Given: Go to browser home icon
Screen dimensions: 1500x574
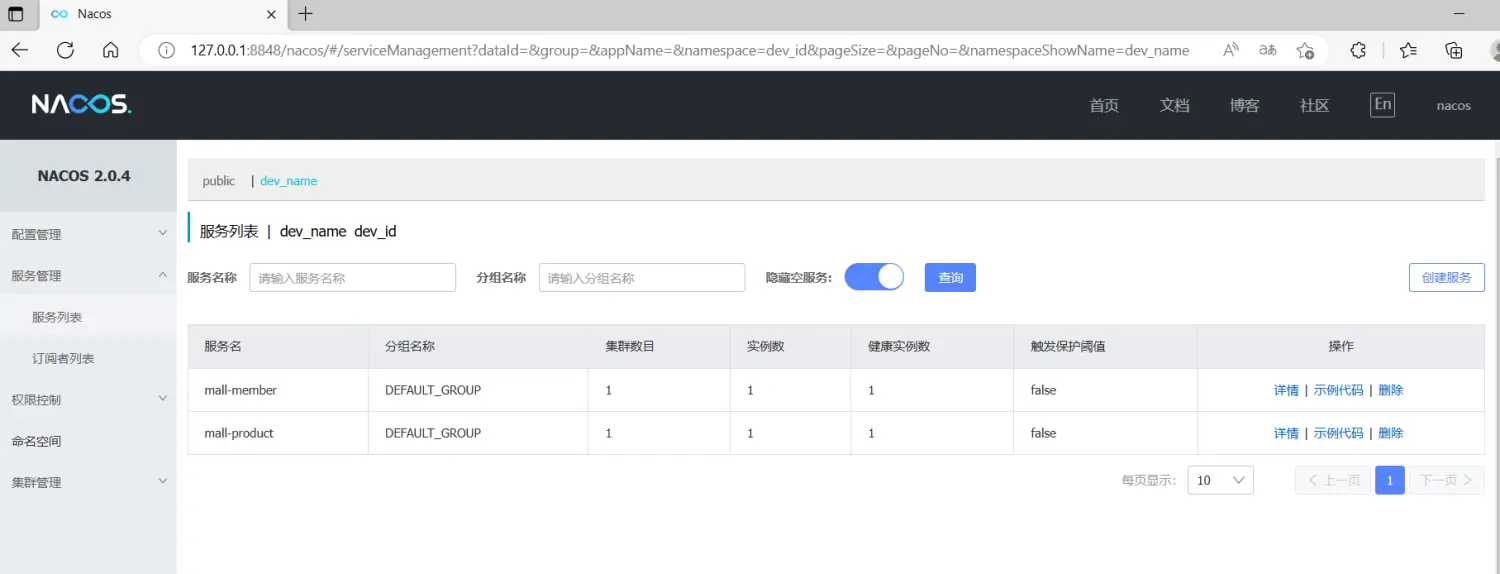Looking at the screenshot, I should (111, 50).
